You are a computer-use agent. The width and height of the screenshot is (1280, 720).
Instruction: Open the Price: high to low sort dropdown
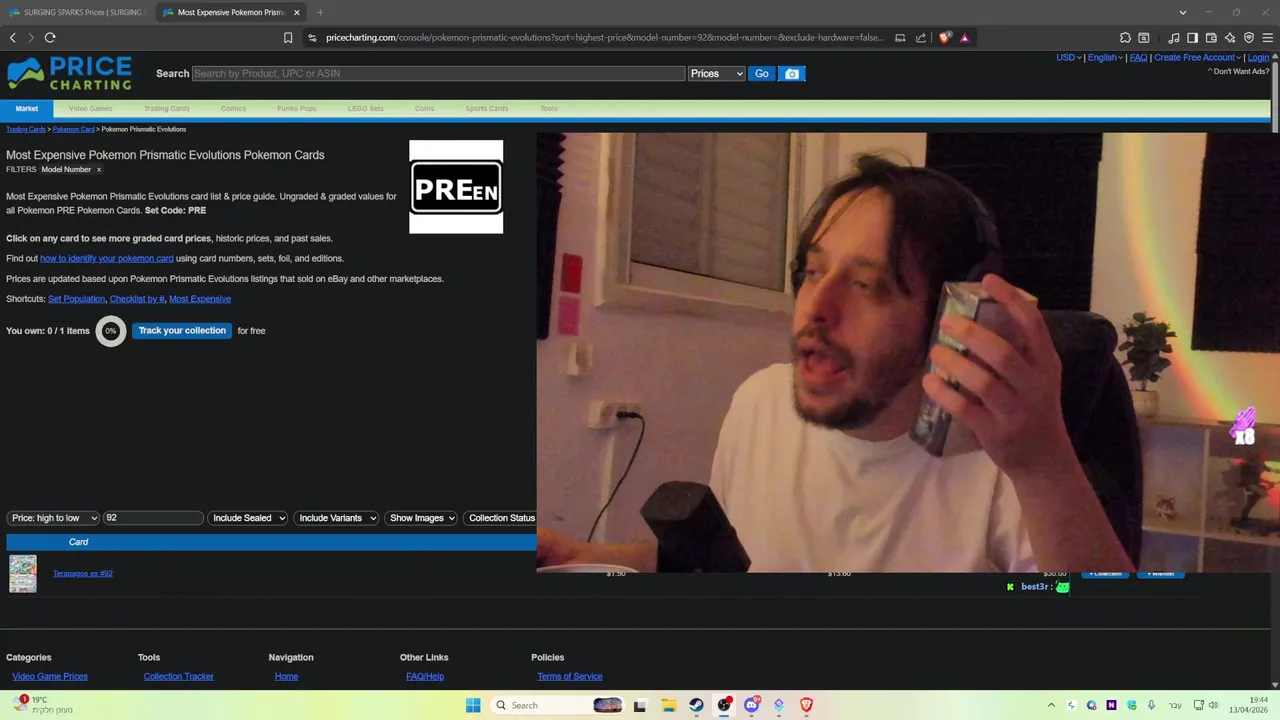click(x=53, y=518)
